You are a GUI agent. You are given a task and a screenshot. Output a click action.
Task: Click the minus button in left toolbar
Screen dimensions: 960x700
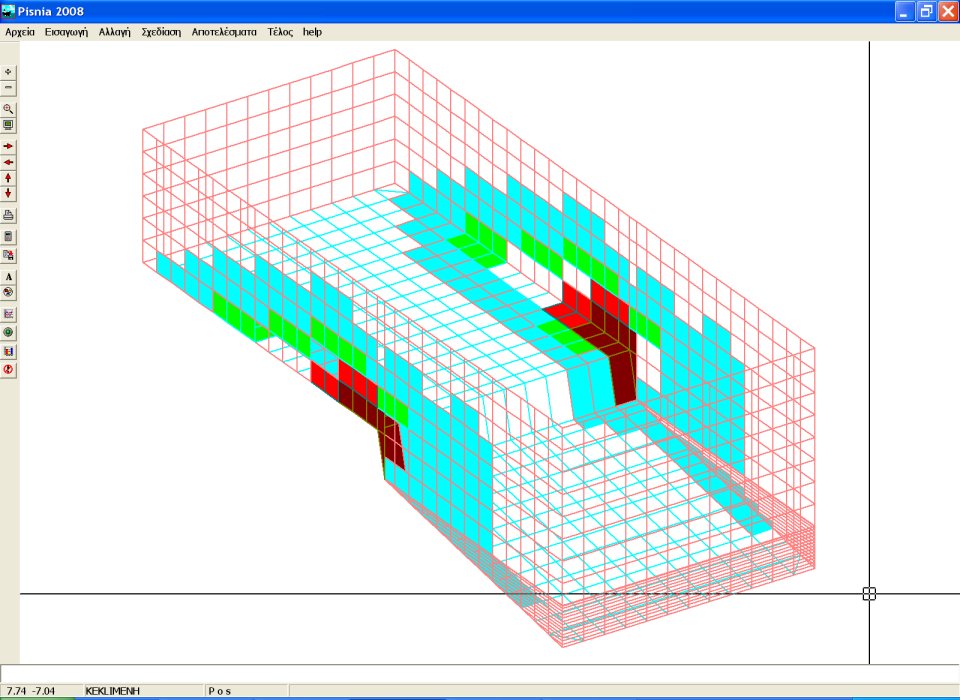(x=9, y=88)
